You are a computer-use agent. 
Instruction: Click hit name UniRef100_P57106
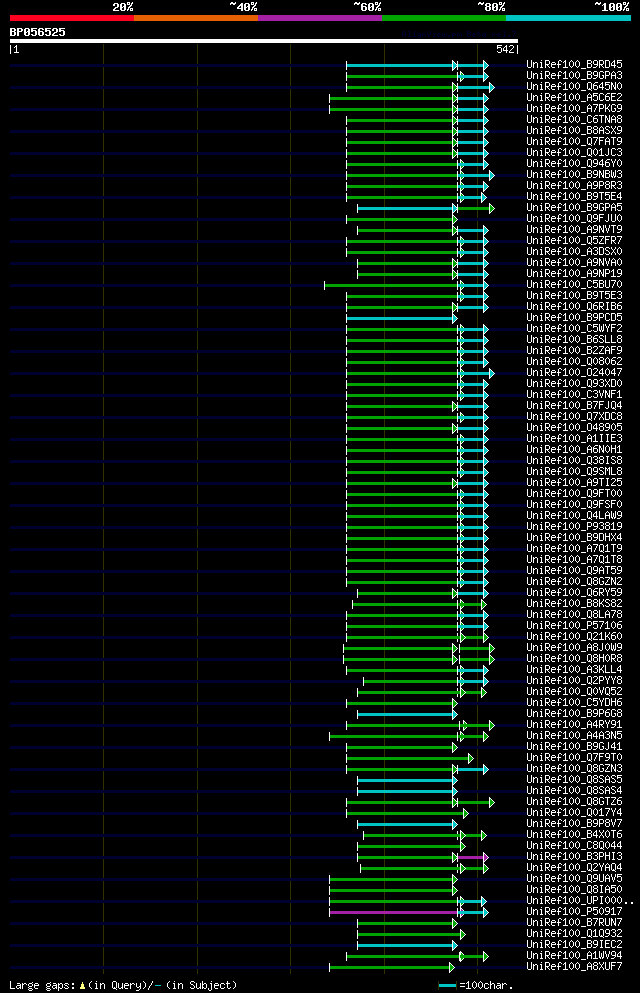[574, 626]
